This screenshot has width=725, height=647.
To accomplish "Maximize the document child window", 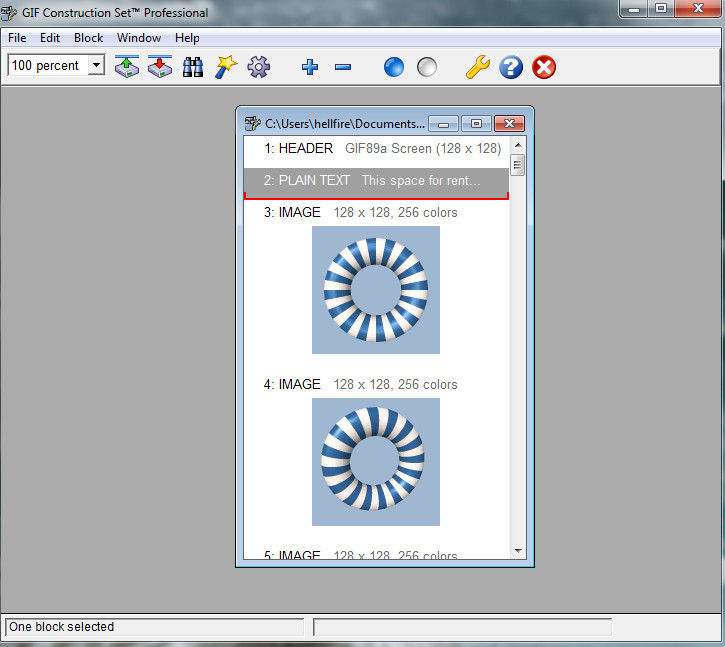I will tap(476, 124).
